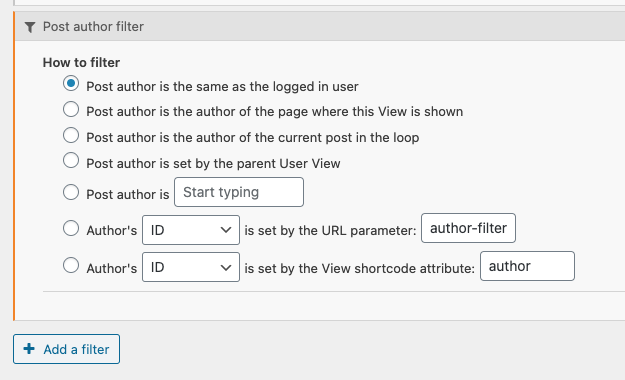
Task: Click 'is set by the View shortcode attribute:' text
Action: 360,268
